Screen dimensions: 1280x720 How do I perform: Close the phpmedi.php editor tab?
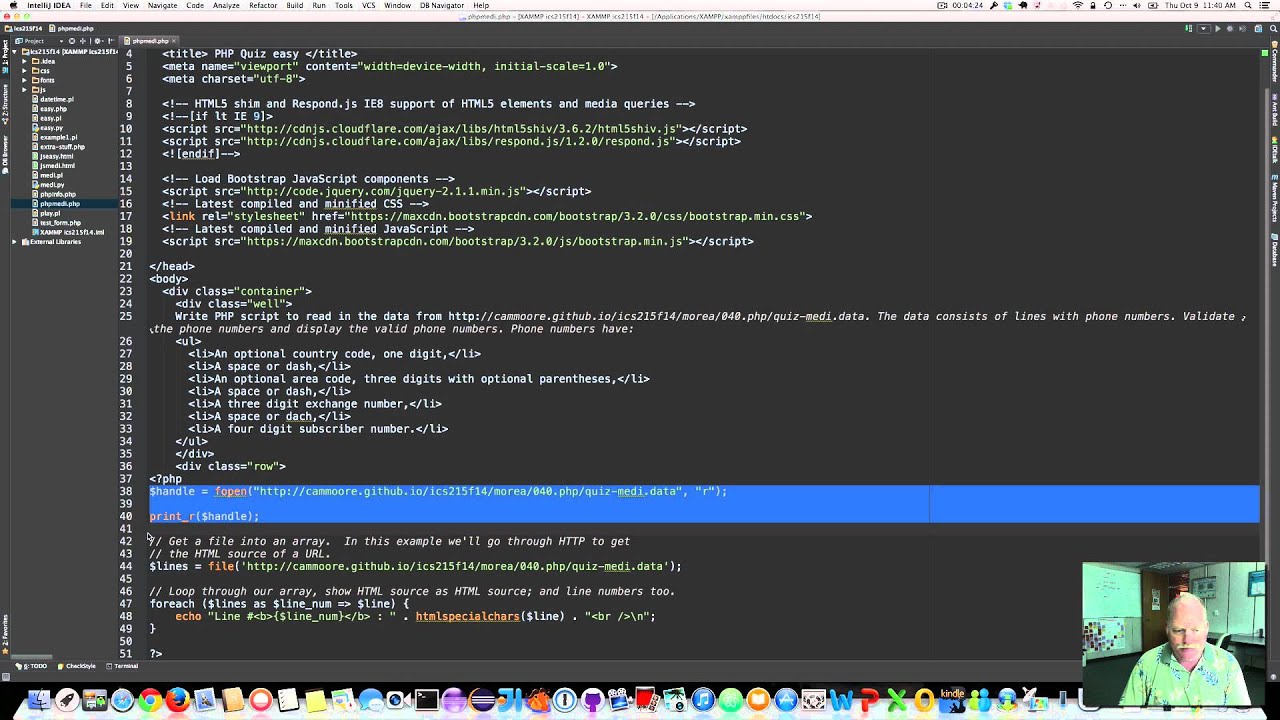tap(174, 41)
